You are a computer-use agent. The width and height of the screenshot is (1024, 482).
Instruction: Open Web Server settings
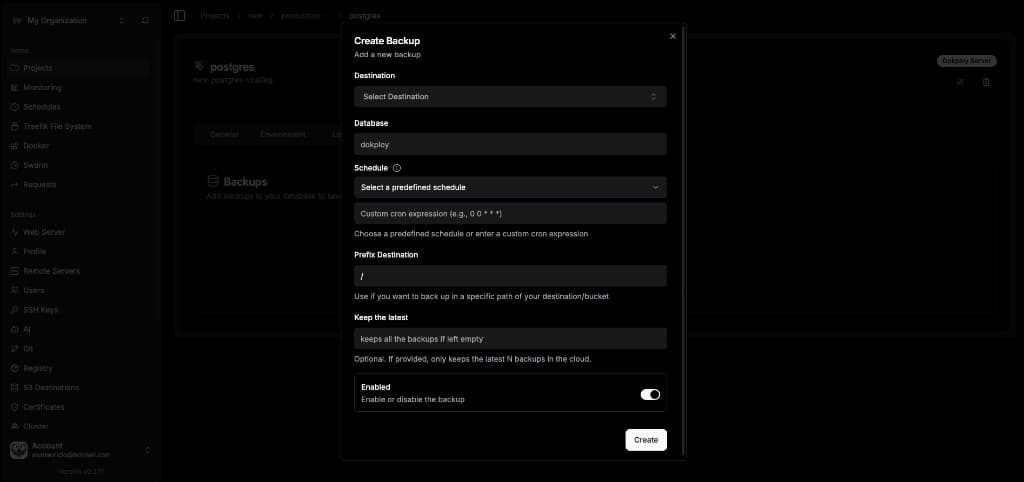78,232
